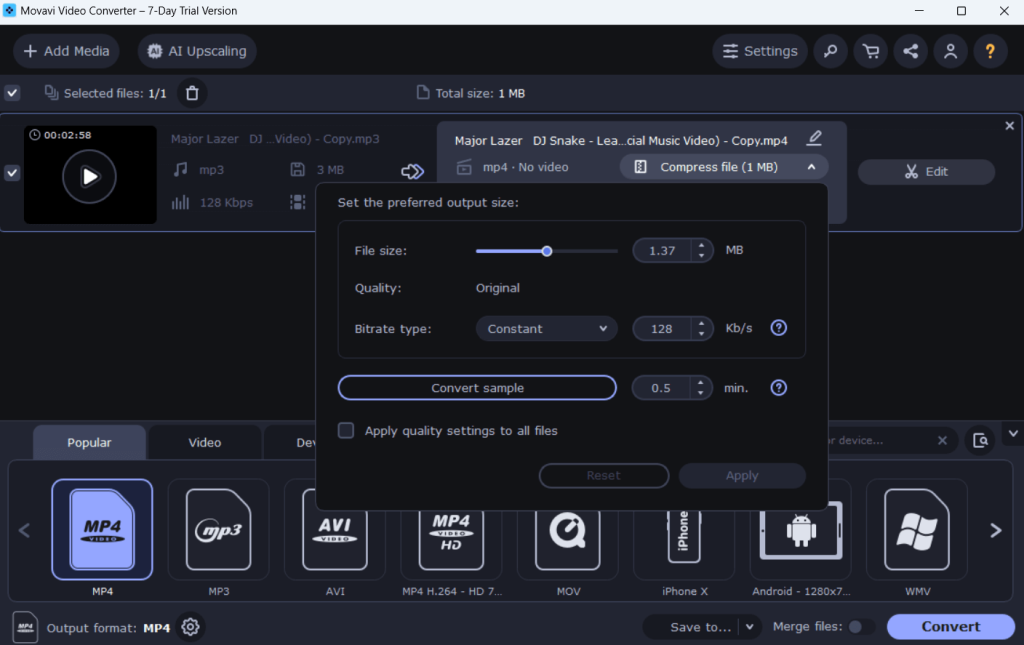Open output format gear settings

pos(190,627)
